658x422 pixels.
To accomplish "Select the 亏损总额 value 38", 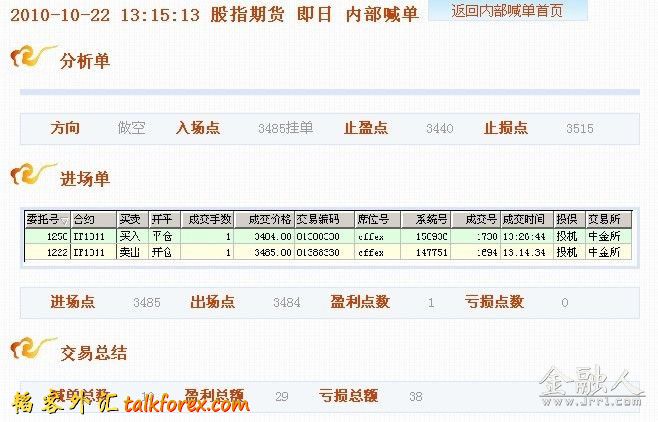I will click(416, 396).
